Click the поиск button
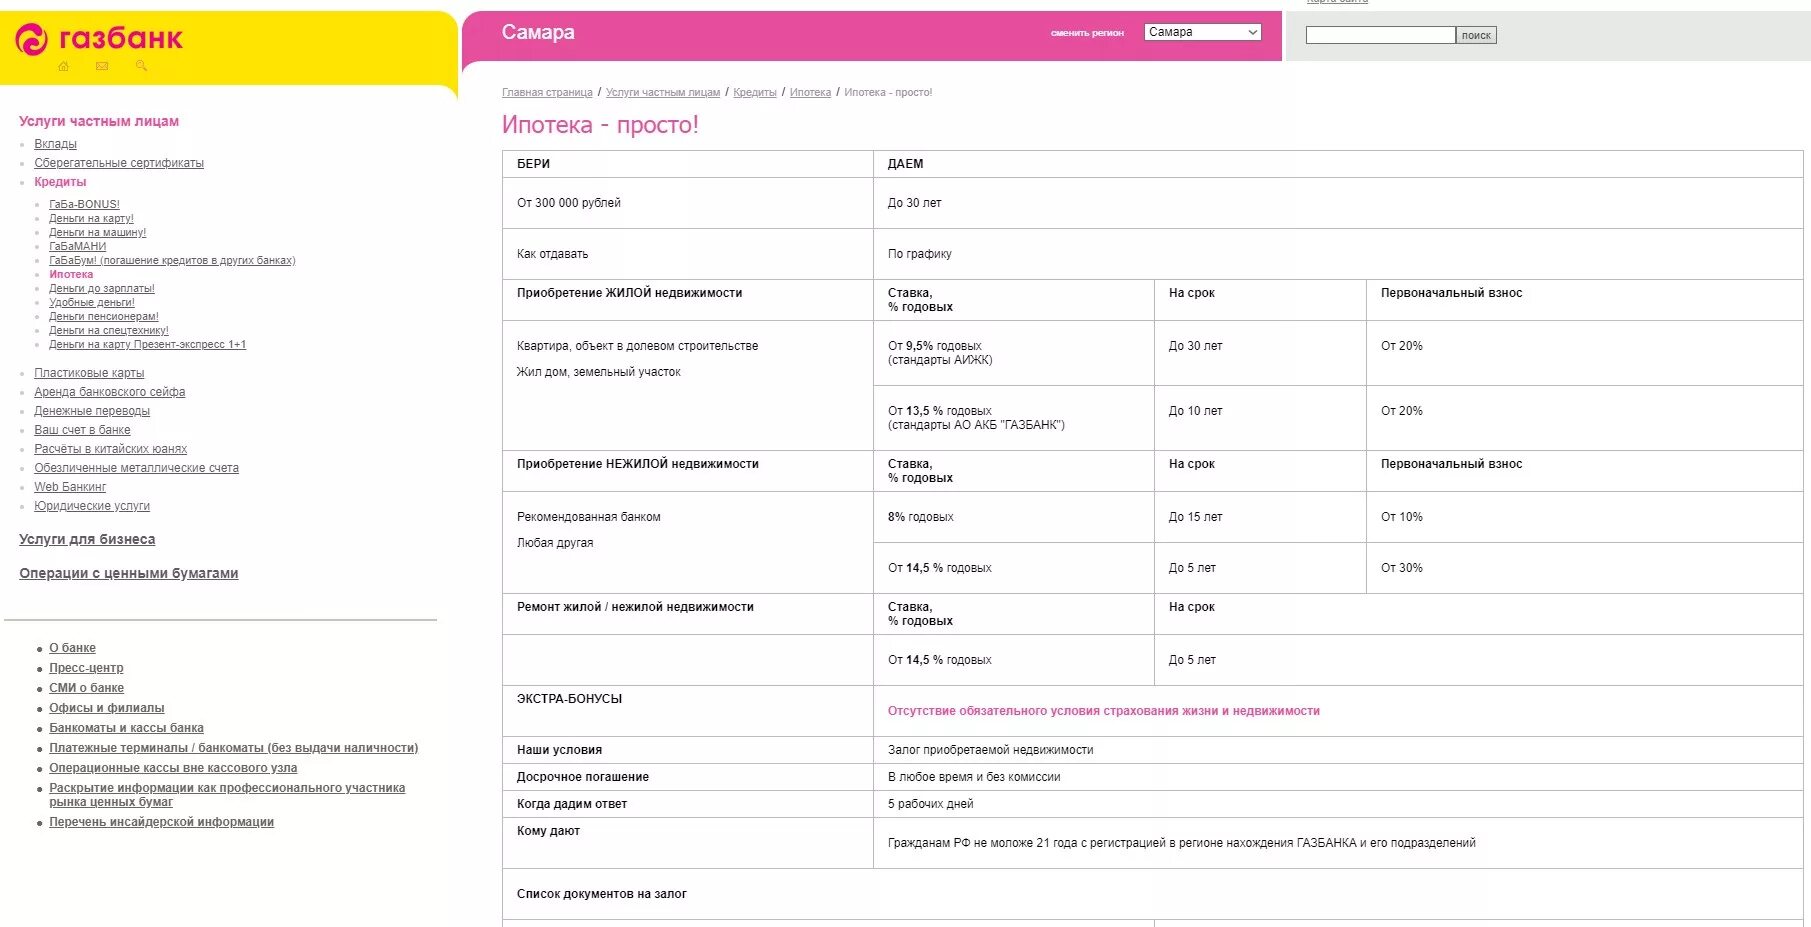 (x=1476, y=35)
